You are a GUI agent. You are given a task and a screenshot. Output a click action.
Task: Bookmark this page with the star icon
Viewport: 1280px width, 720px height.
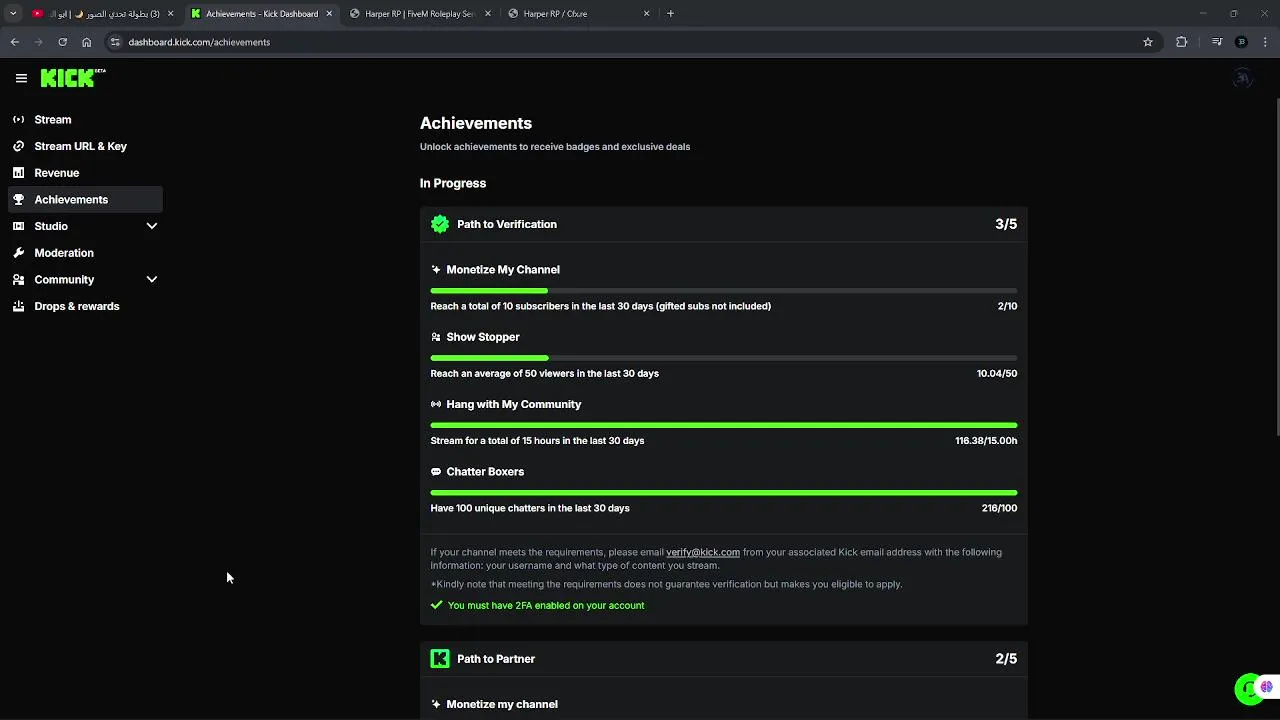click(1148, 42)
